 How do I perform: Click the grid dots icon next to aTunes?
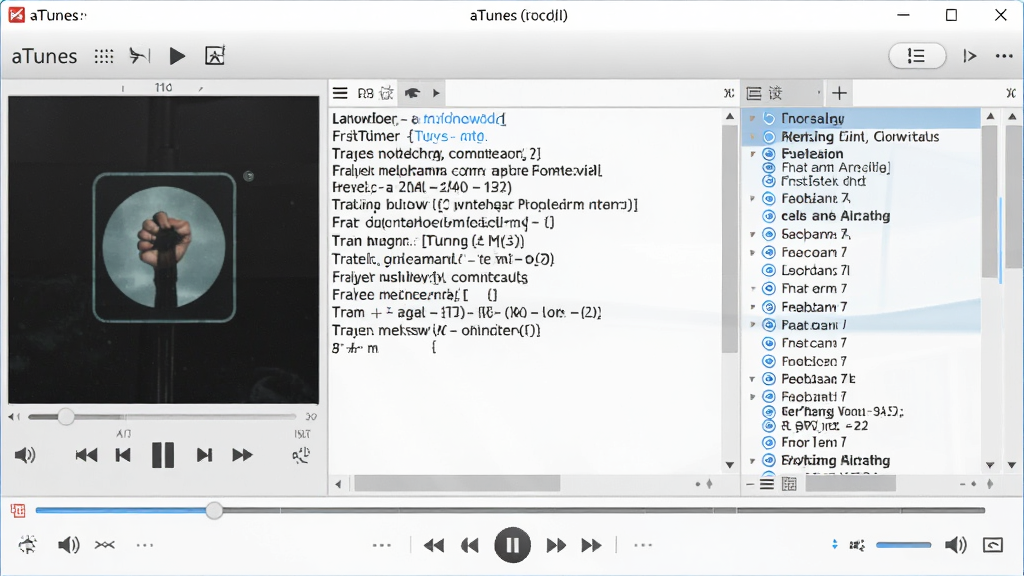[104, 56]
